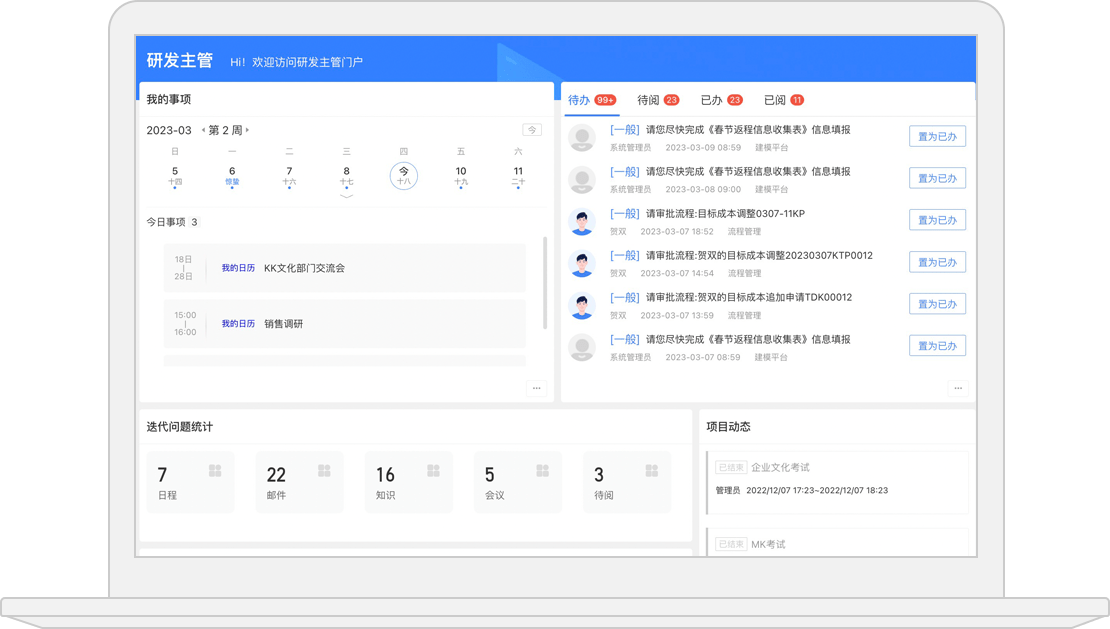Open the more menu in 我的事项 panel
This screenshot has height=629, width=1110.
pyautogui.click(x=536, y=388)
